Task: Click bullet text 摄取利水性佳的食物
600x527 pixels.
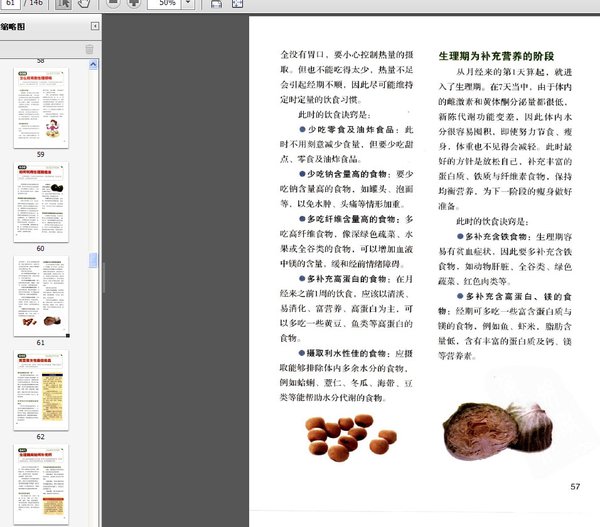Action: point(347,353)
